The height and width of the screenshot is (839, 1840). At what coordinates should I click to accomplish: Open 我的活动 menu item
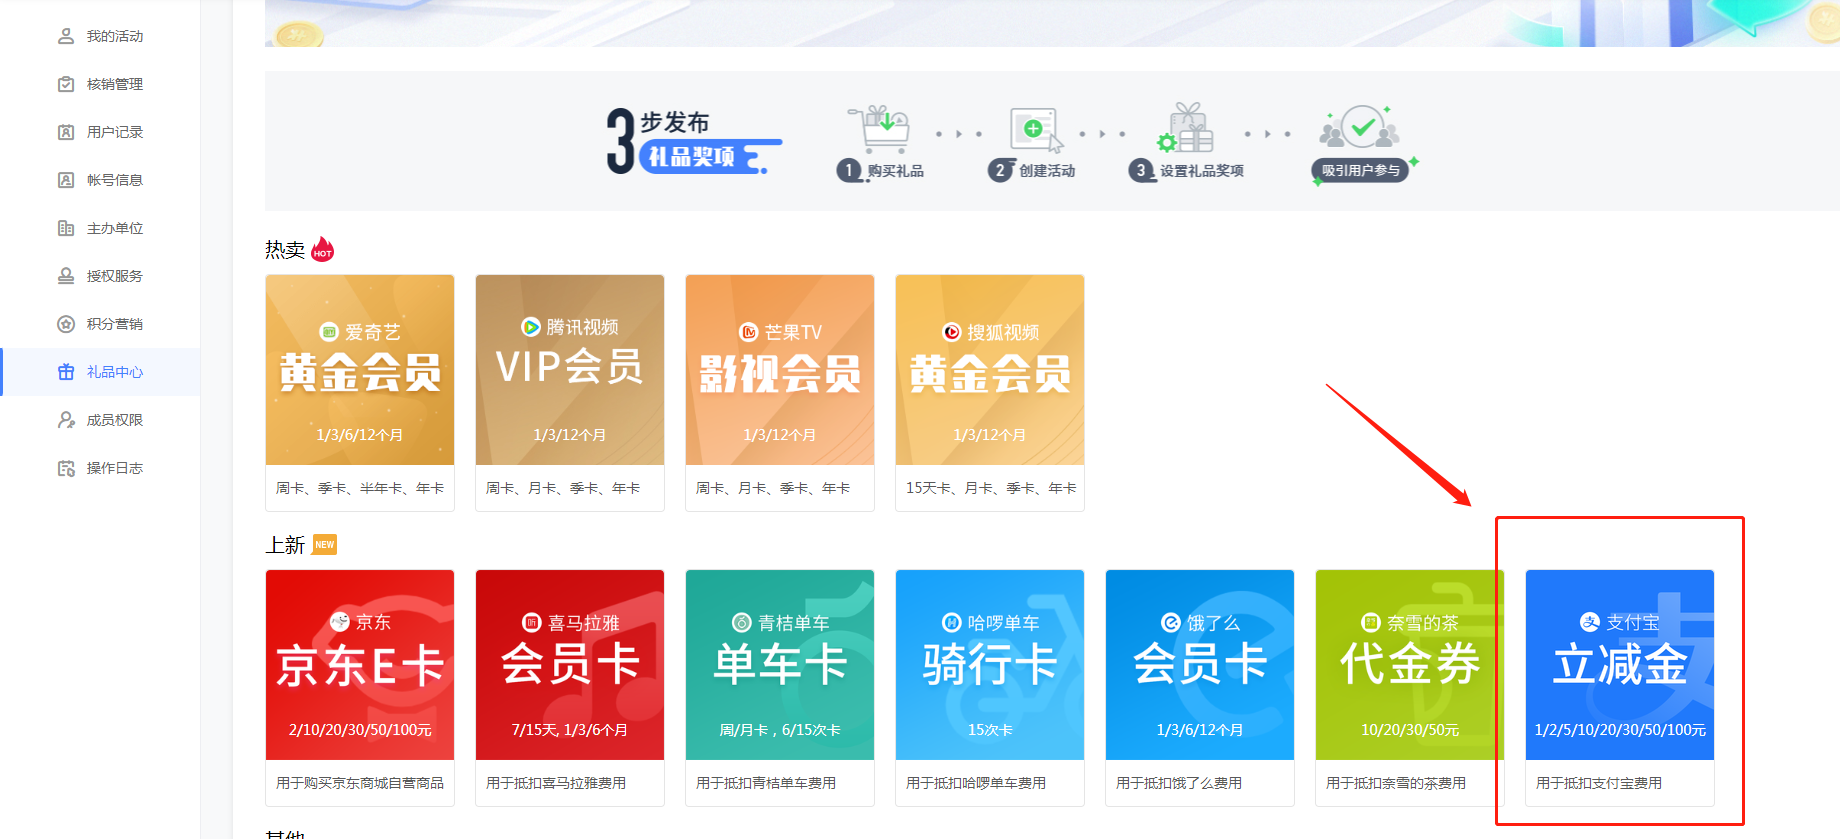[101, 36]
